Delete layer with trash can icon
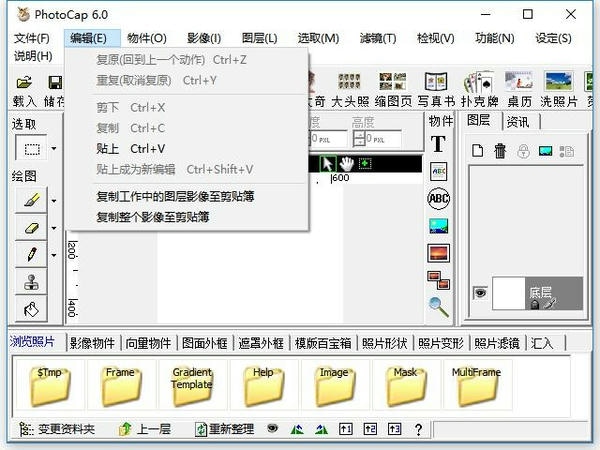600x450 pixels. click(500, 151)
